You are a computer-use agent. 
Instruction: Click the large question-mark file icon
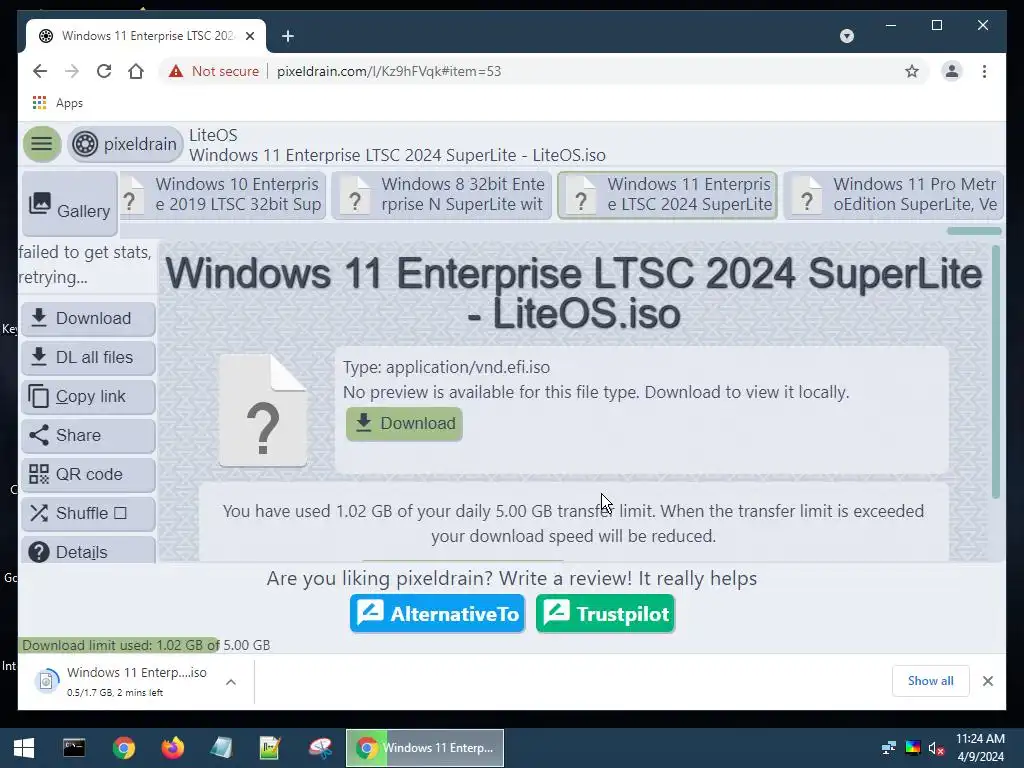263,411
